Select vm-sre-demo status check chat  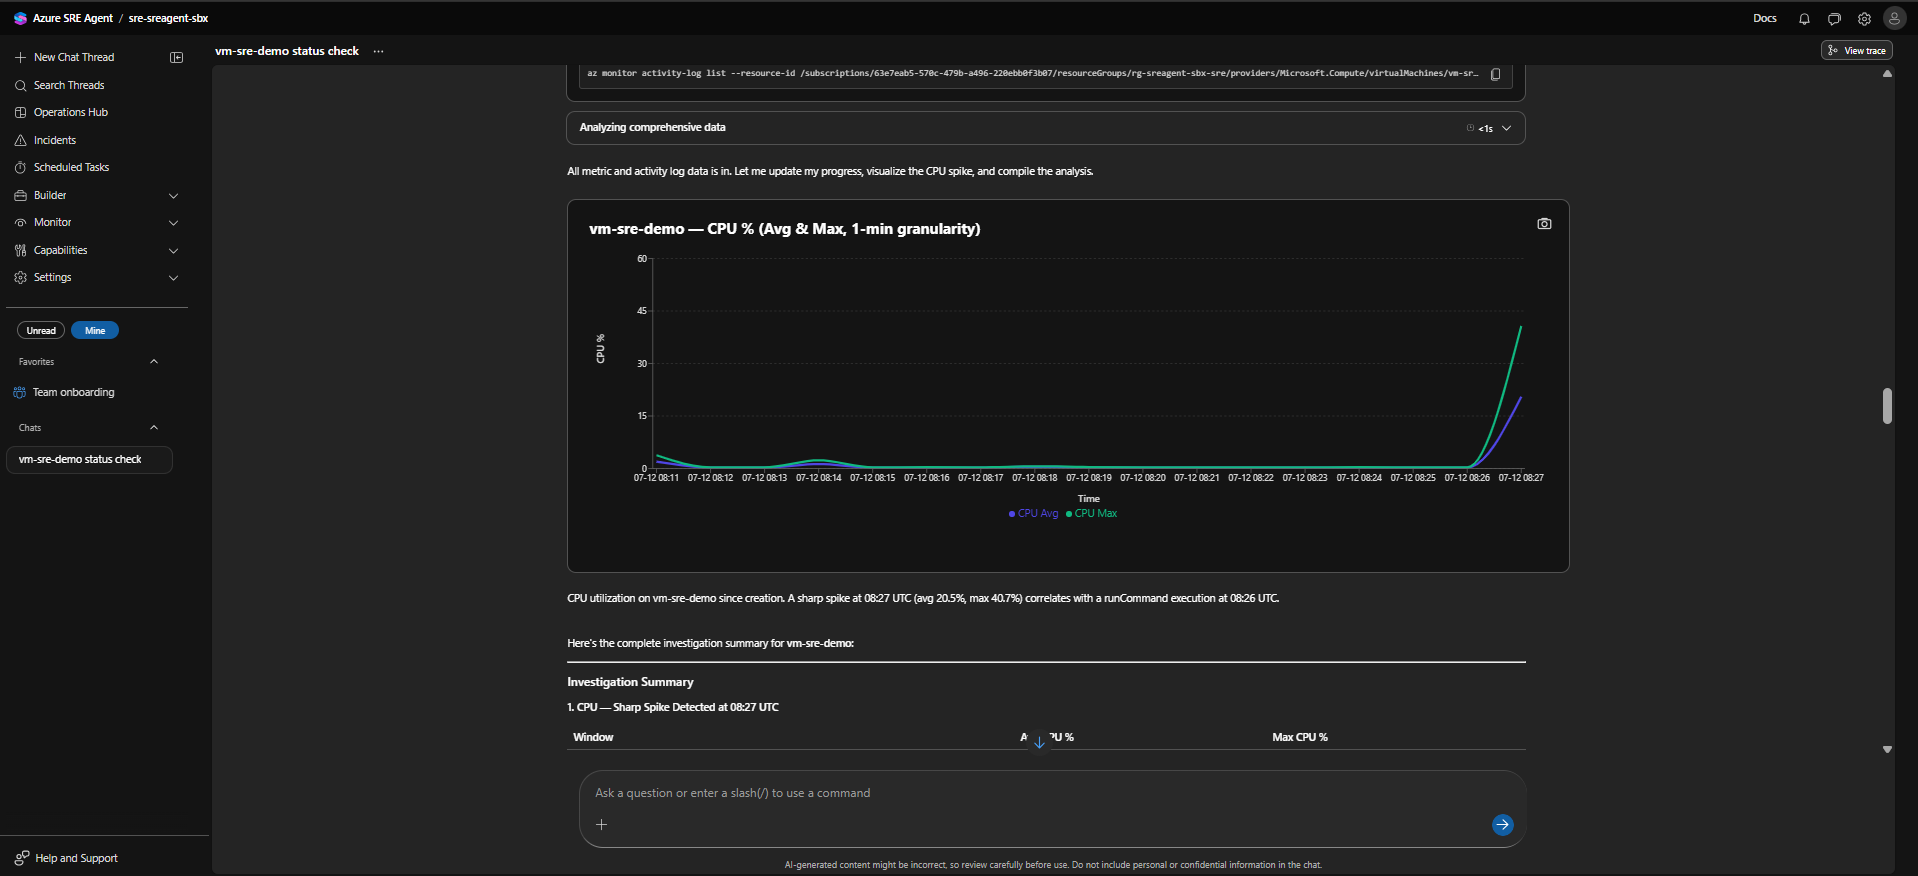[89, 459]
